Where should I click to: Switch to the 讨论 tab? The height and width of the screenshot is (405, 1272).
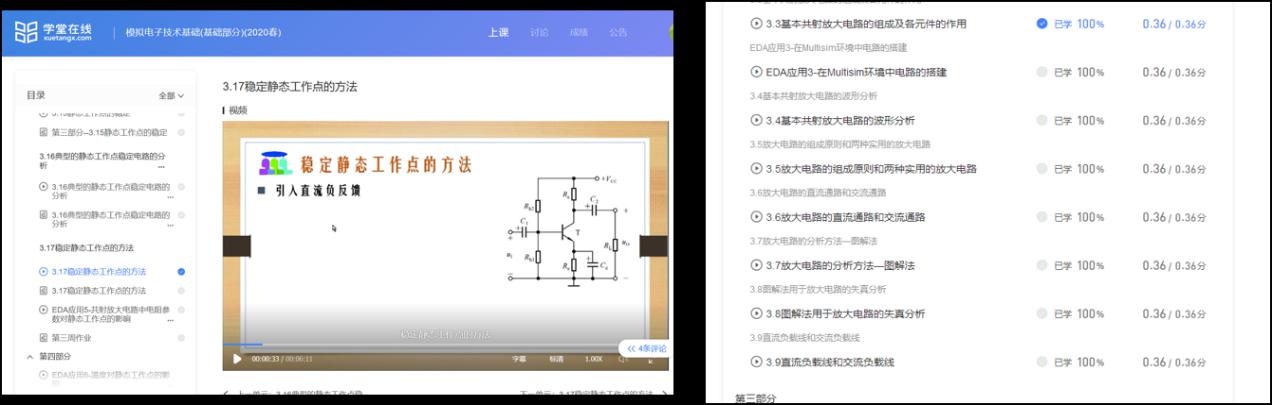click(539, 33)
